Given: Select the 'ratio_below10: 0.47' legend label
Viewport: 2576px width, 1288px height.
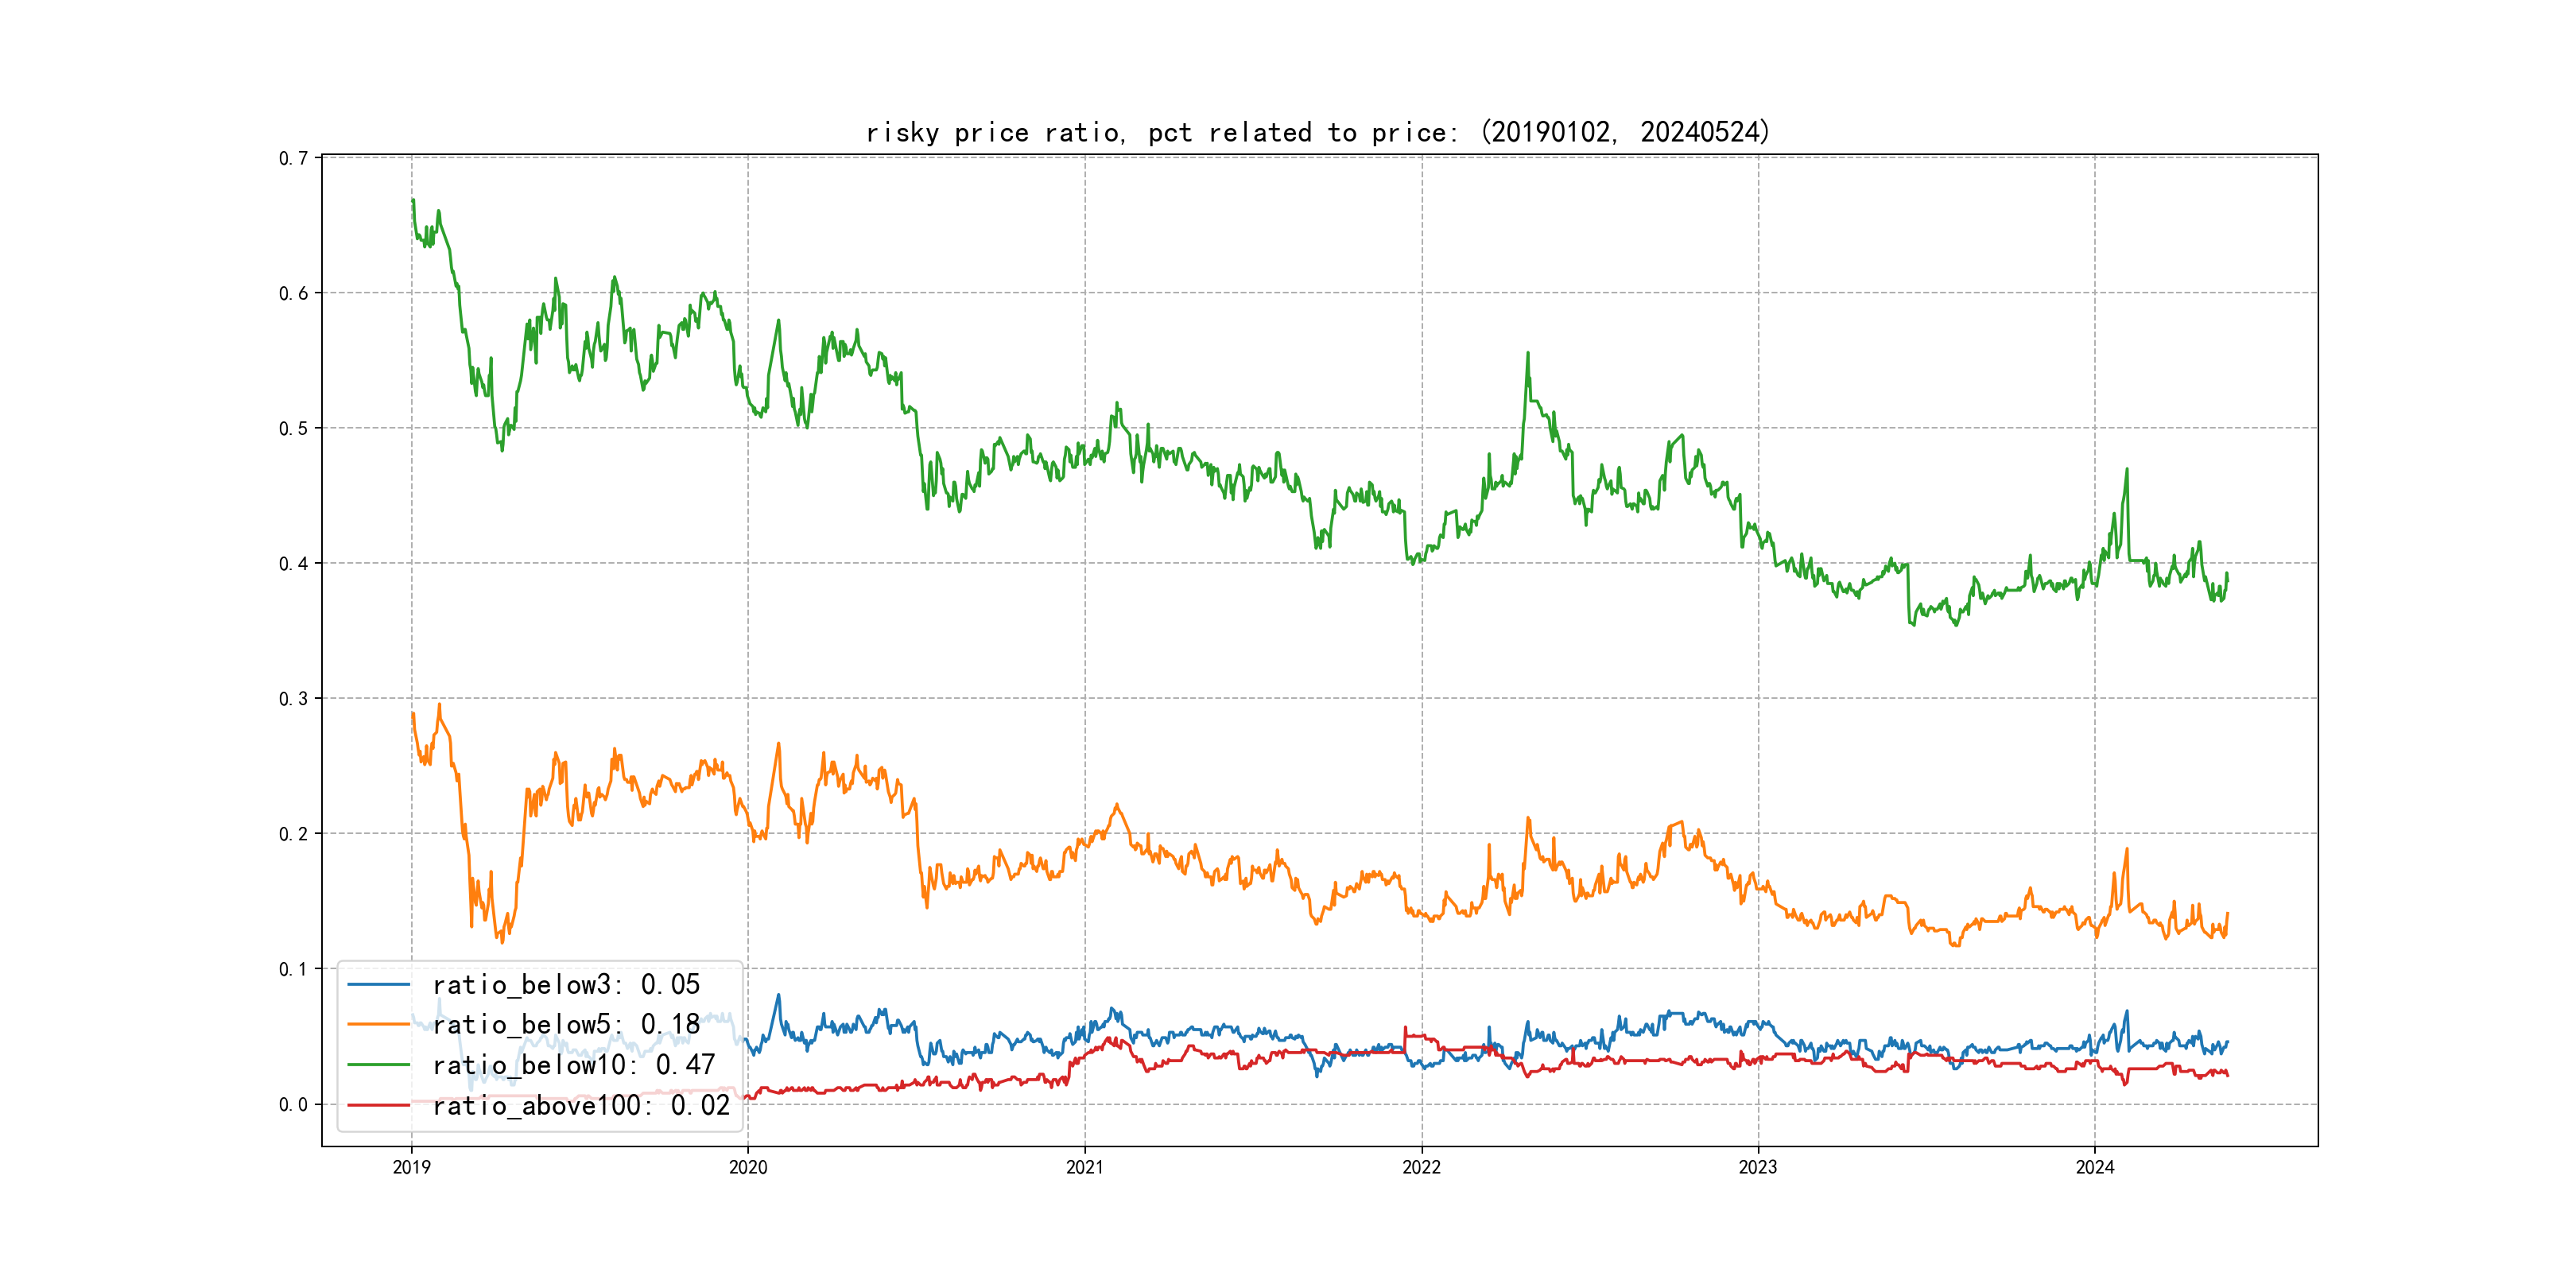Looking at the screenshot, I should coord(573,1065).
